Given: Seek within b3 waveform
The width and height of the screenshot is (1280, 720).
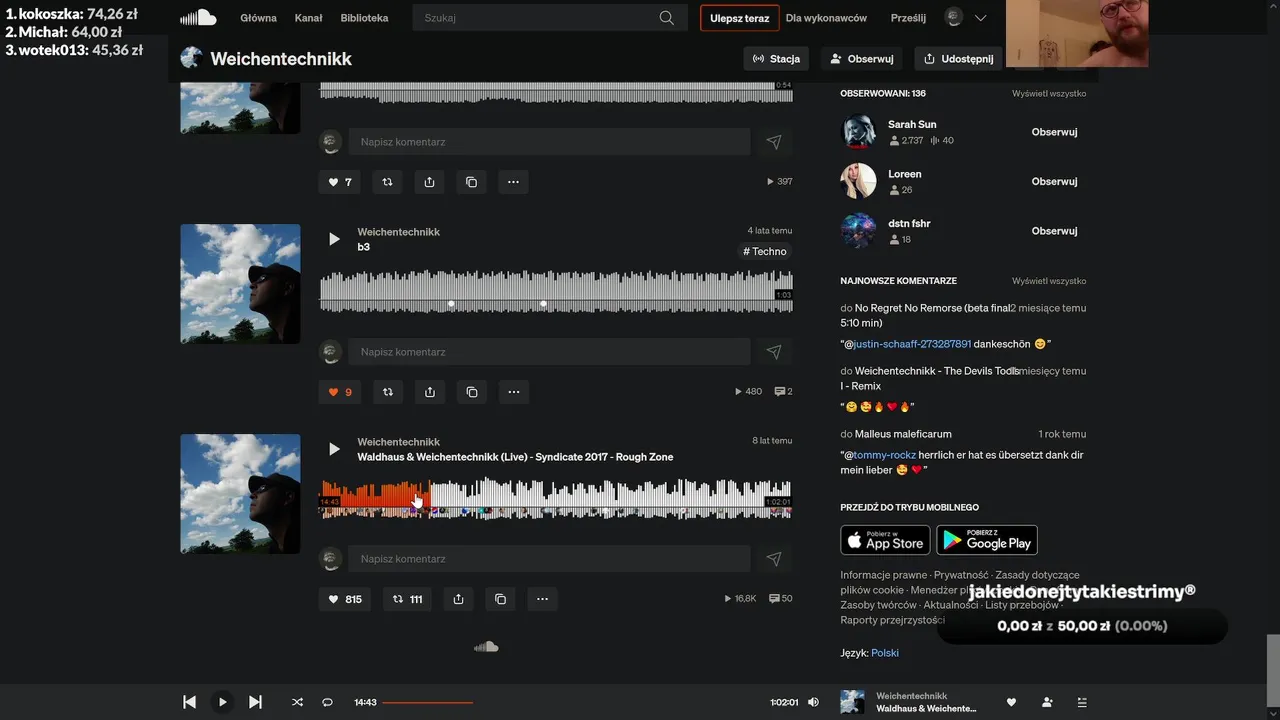Looking at the screenshot, I should point(556,290).
